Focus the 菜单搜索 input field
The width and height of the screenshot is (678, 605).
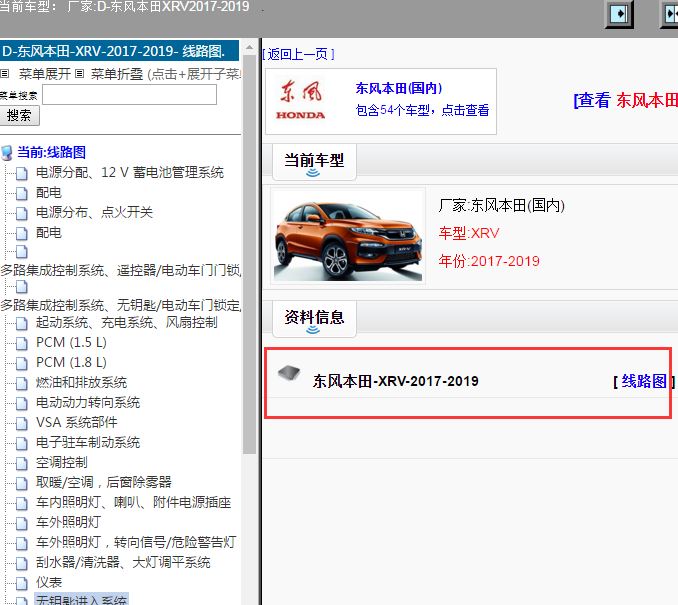129,95
